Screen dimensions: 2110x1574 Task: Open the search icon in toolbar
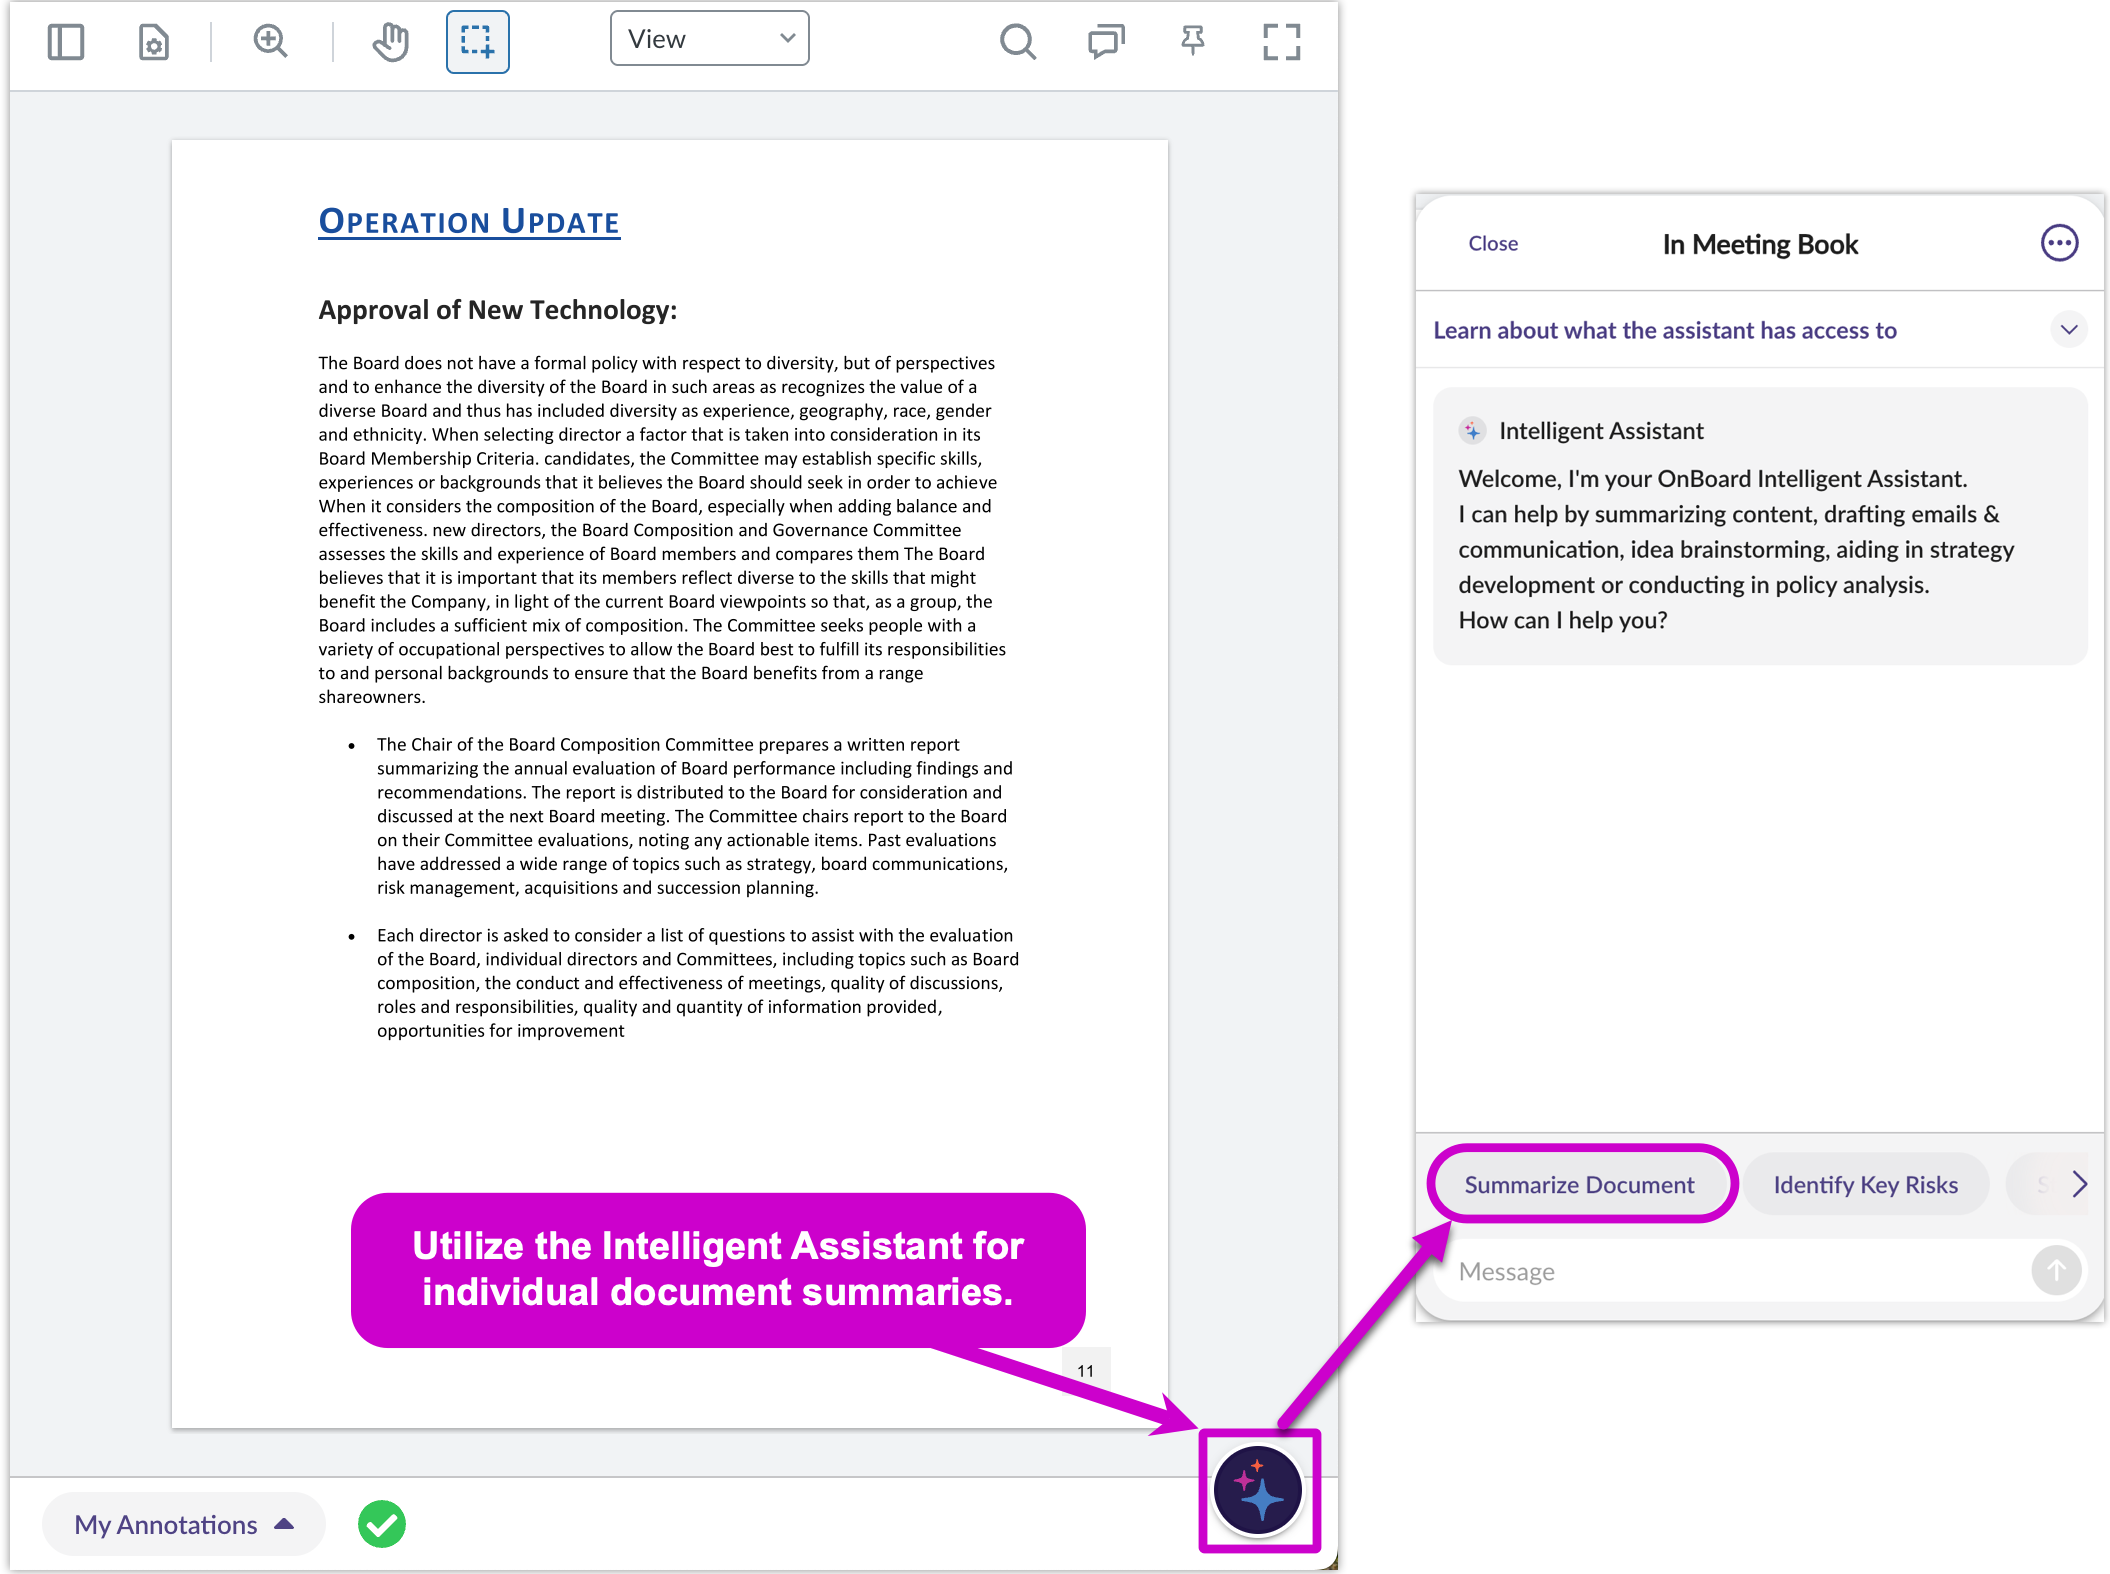coord(1017,42)
